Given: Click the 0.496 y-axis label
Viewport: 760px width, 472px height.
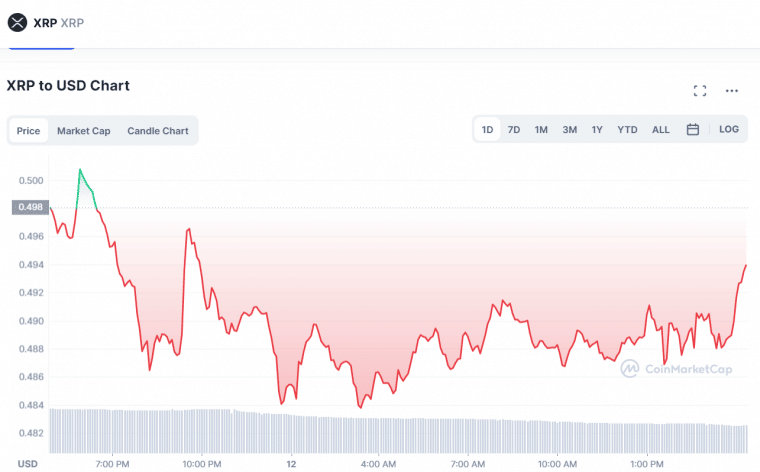Looking at the screenshot, I should 31,236.
